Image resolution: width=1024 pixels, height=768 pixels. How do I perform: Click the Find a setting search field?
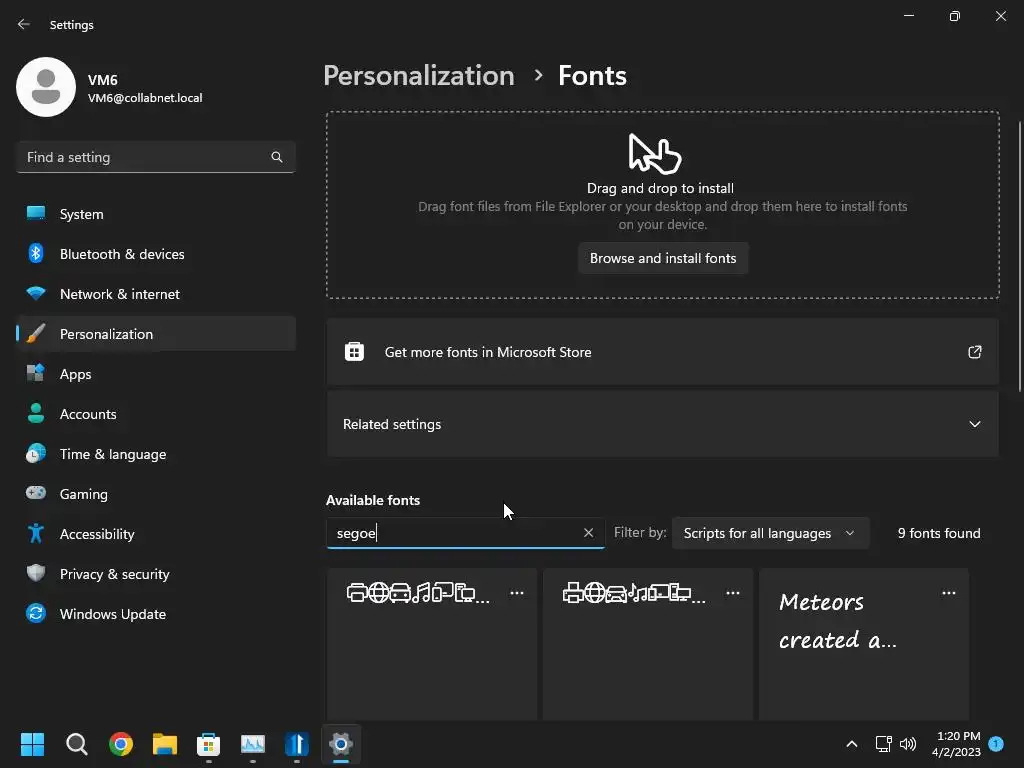(156, 157)
